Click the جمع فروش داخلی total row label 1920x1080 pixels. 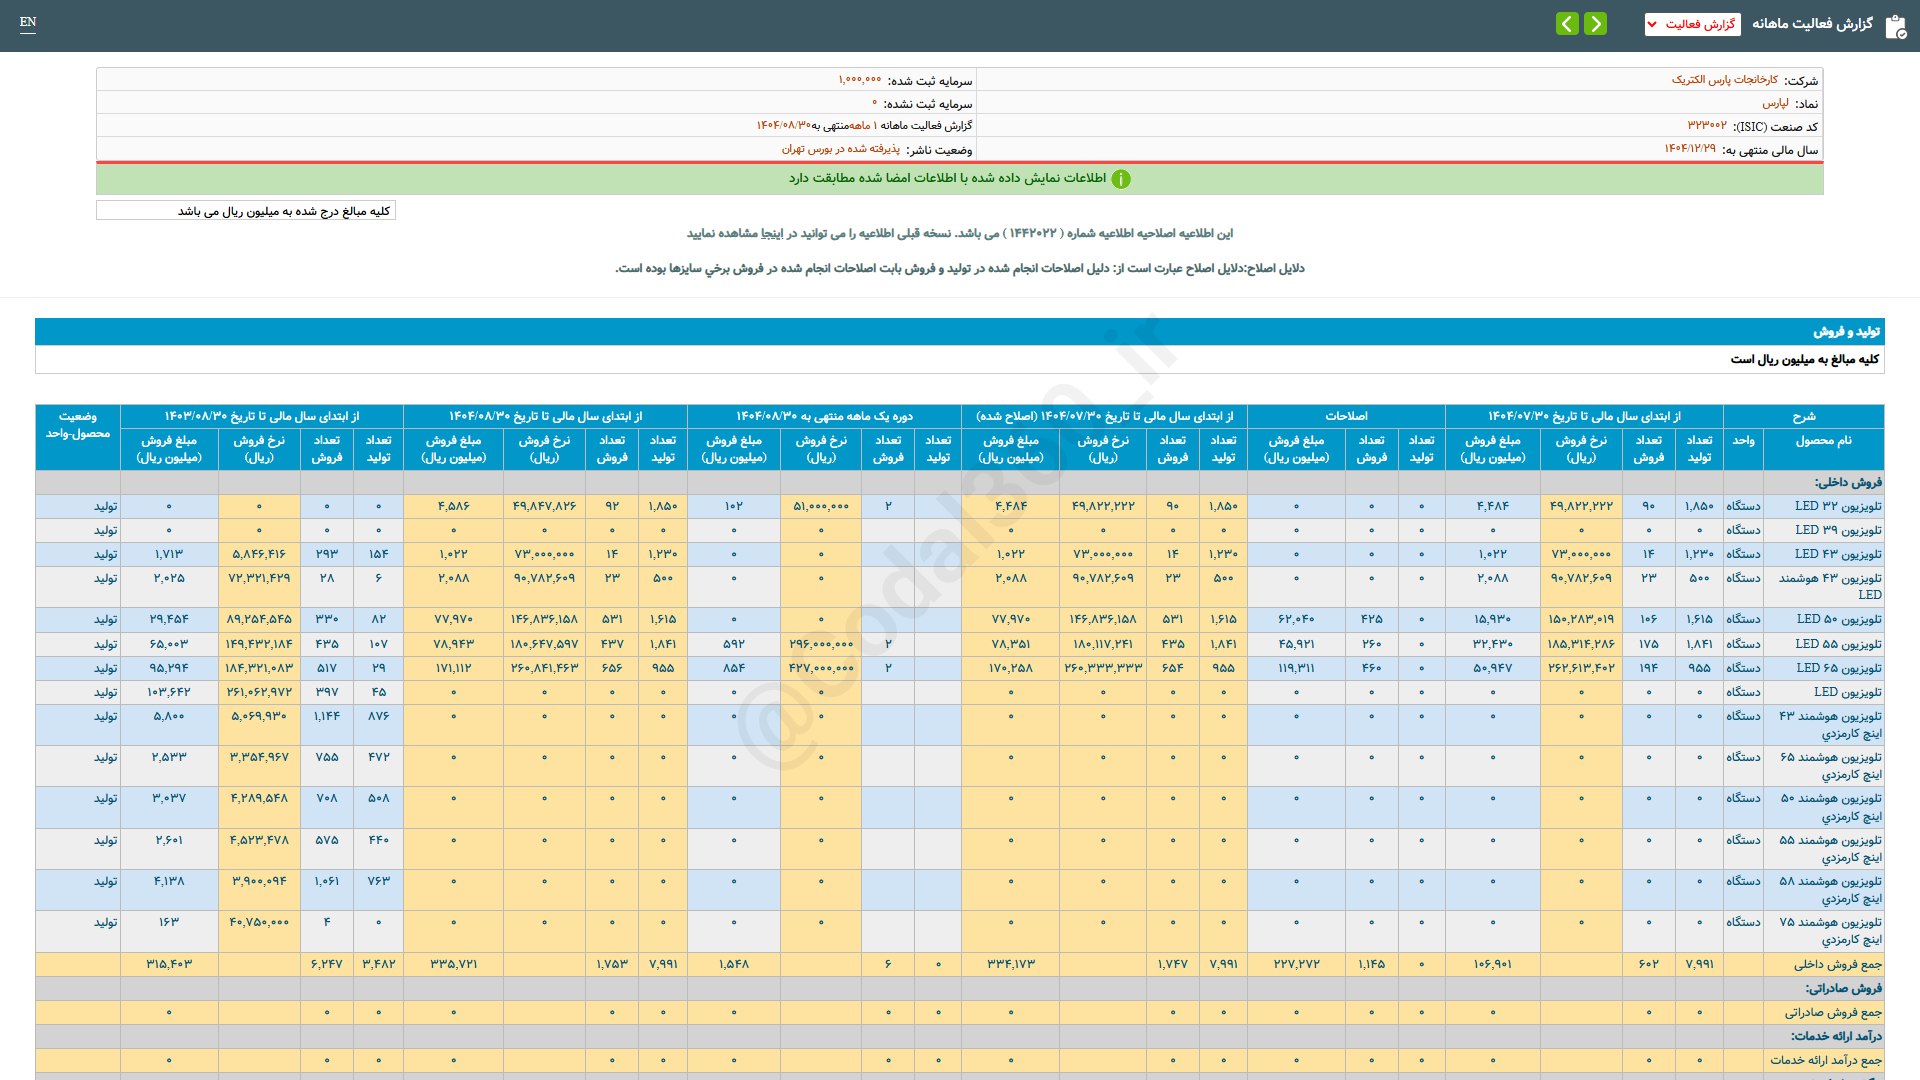click(x=1837, y=964)
